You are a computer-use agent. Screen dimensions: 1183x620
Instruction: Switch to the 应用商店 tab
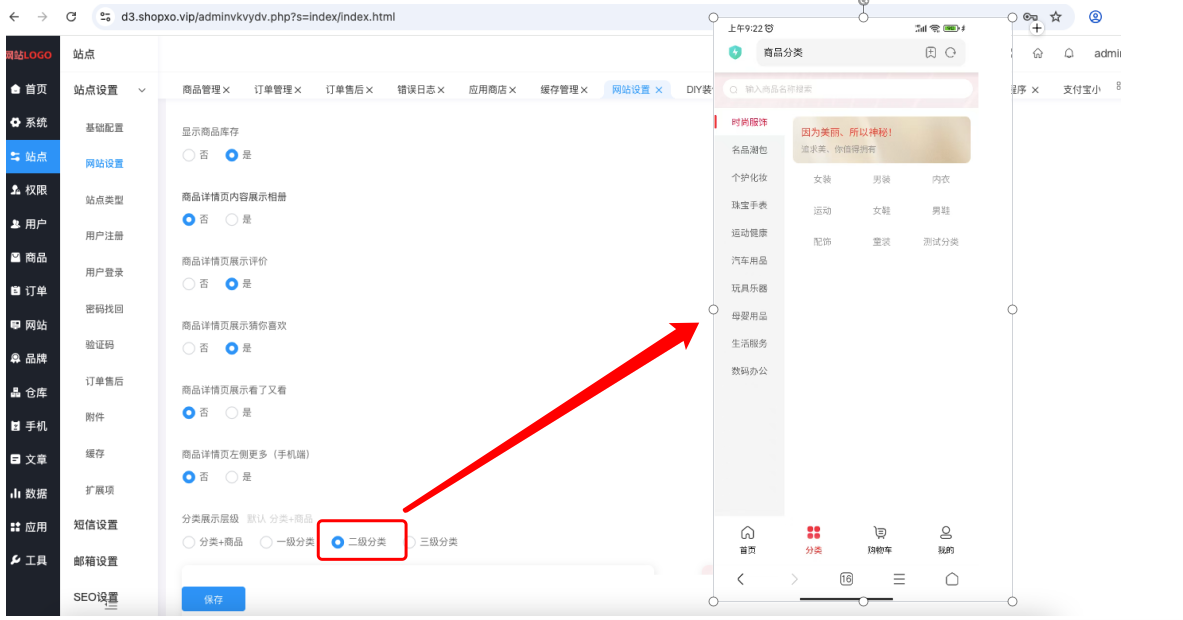pos(487,90)
